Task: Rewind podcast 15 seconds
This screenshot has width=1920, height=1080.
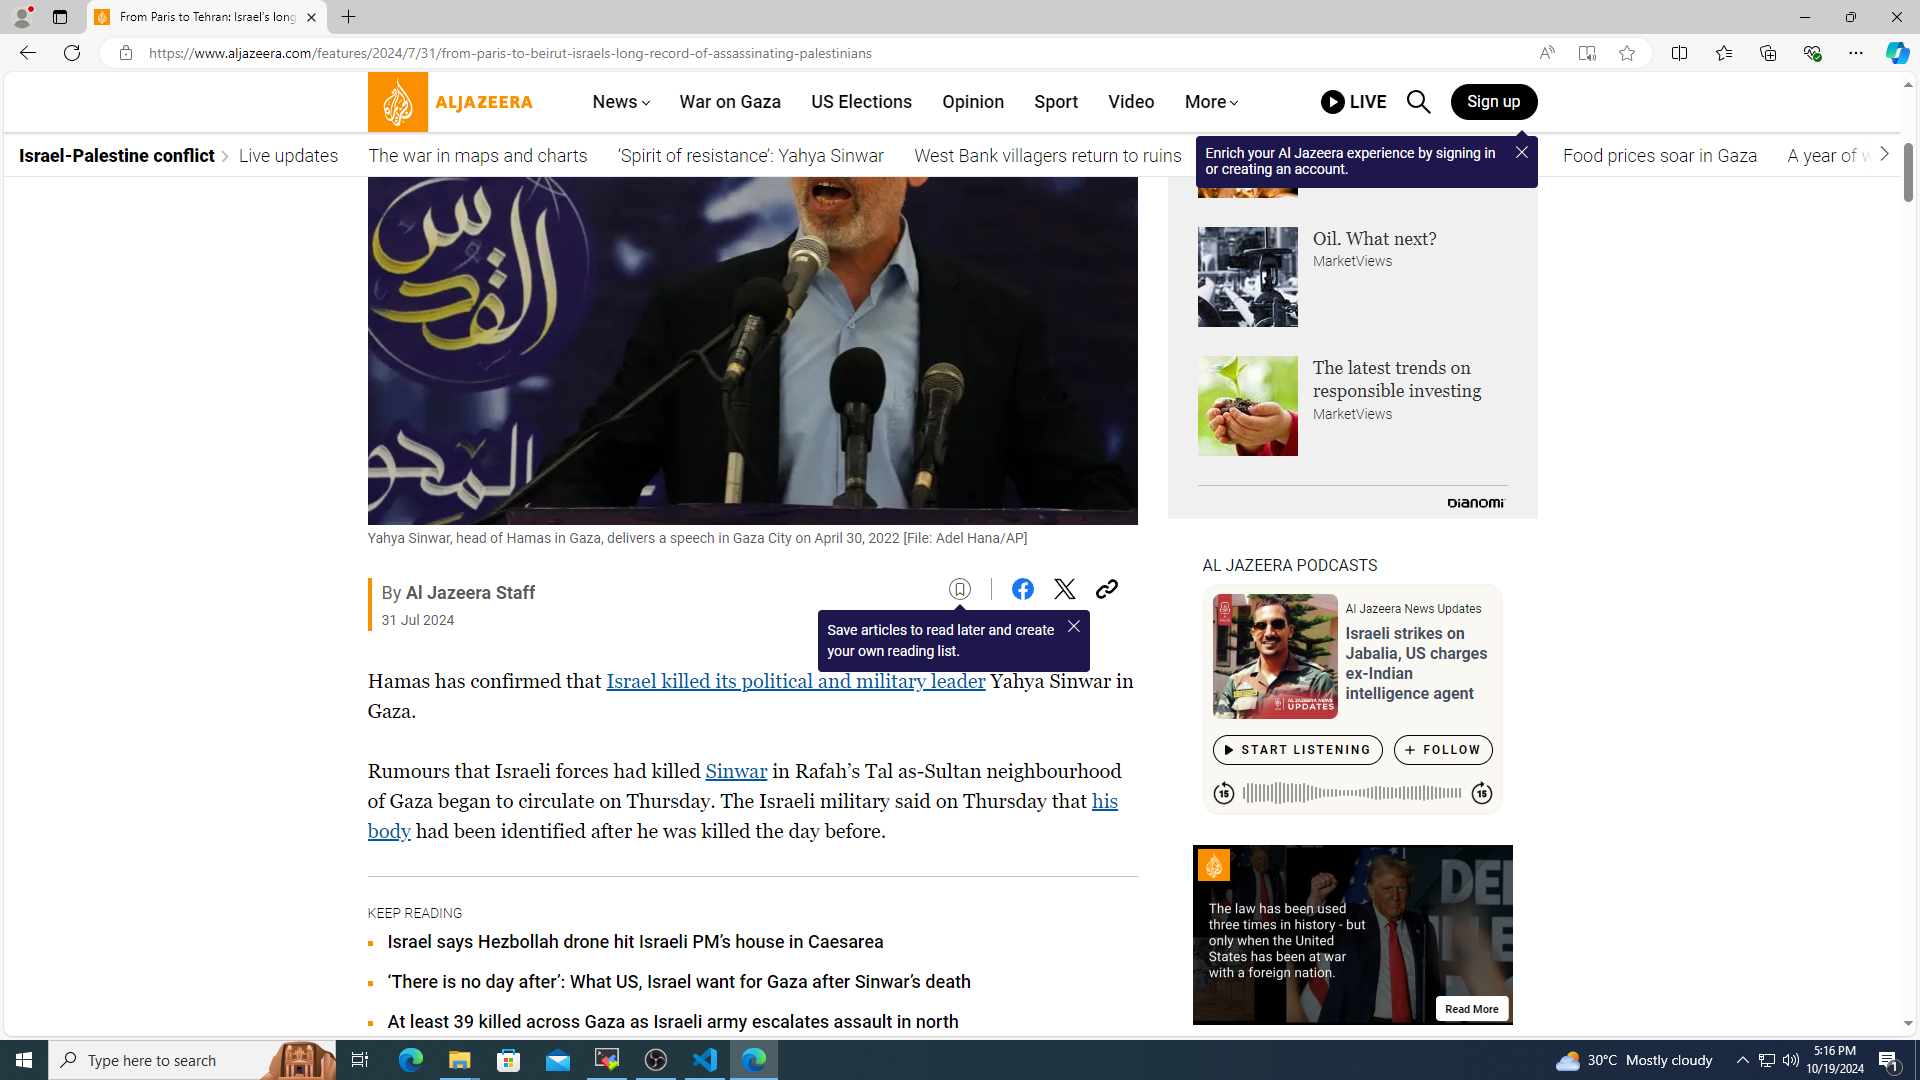Action: 1223,793
